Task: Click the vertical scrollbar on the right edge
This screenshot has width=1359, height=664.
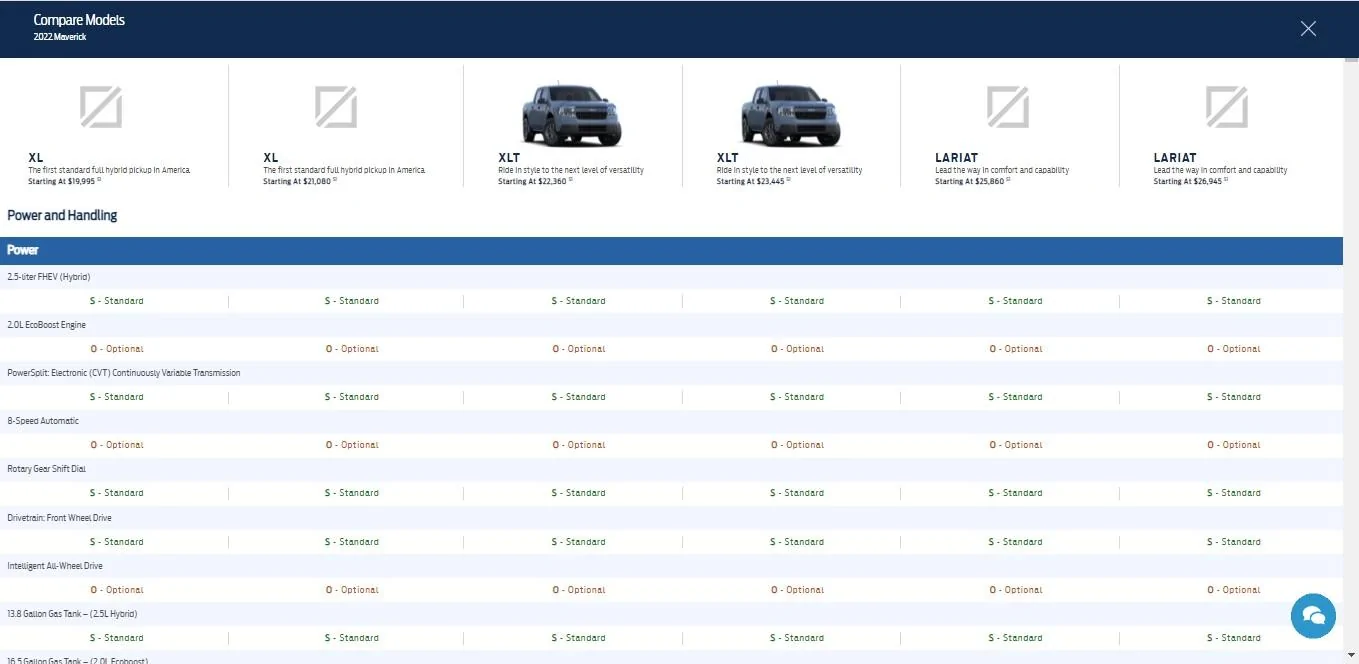Action: [x=1351, y=360]
